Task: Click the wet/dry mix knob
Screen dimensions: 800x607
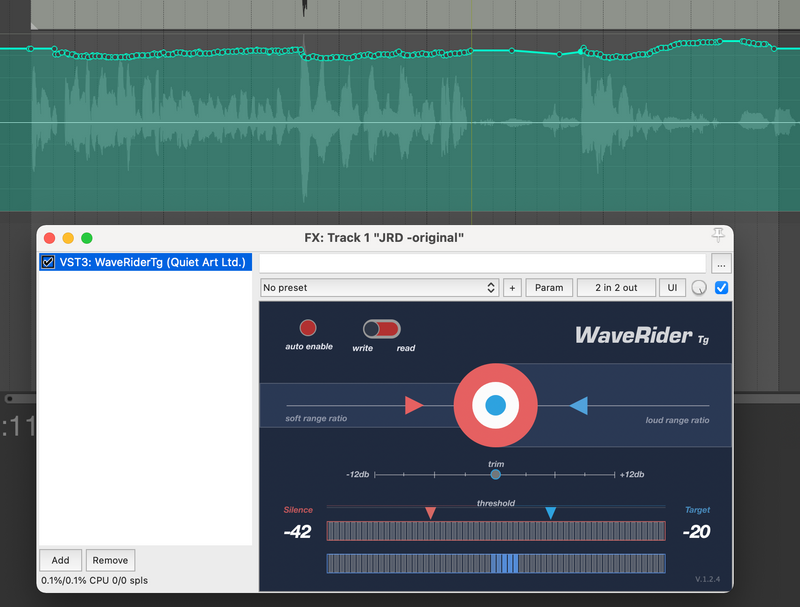Action: (699, 288)
